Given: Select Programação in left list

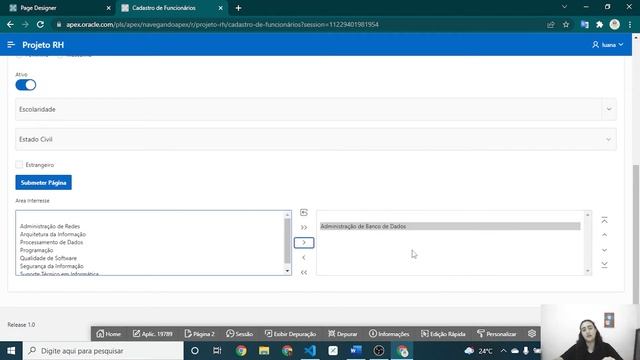Looking at the screenshot, I should (x=36, y=250).
